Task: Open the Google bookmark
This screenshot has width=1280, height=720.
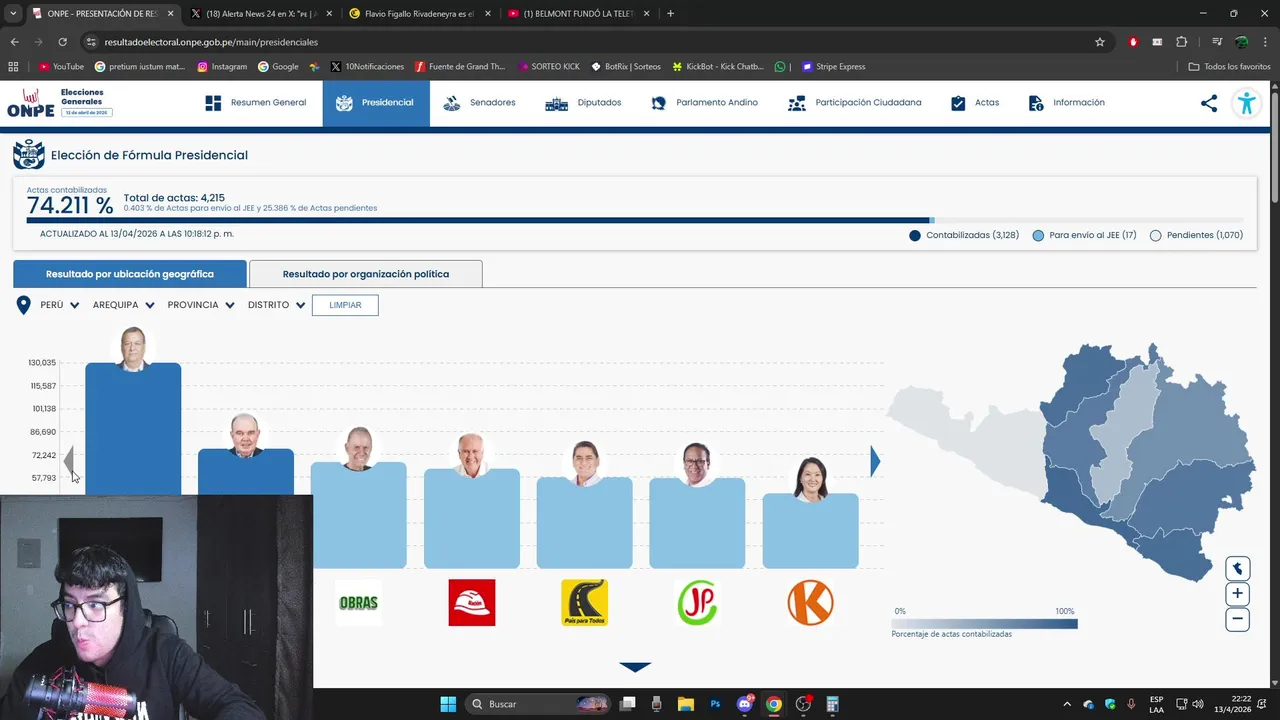Action: coord(278,67)
